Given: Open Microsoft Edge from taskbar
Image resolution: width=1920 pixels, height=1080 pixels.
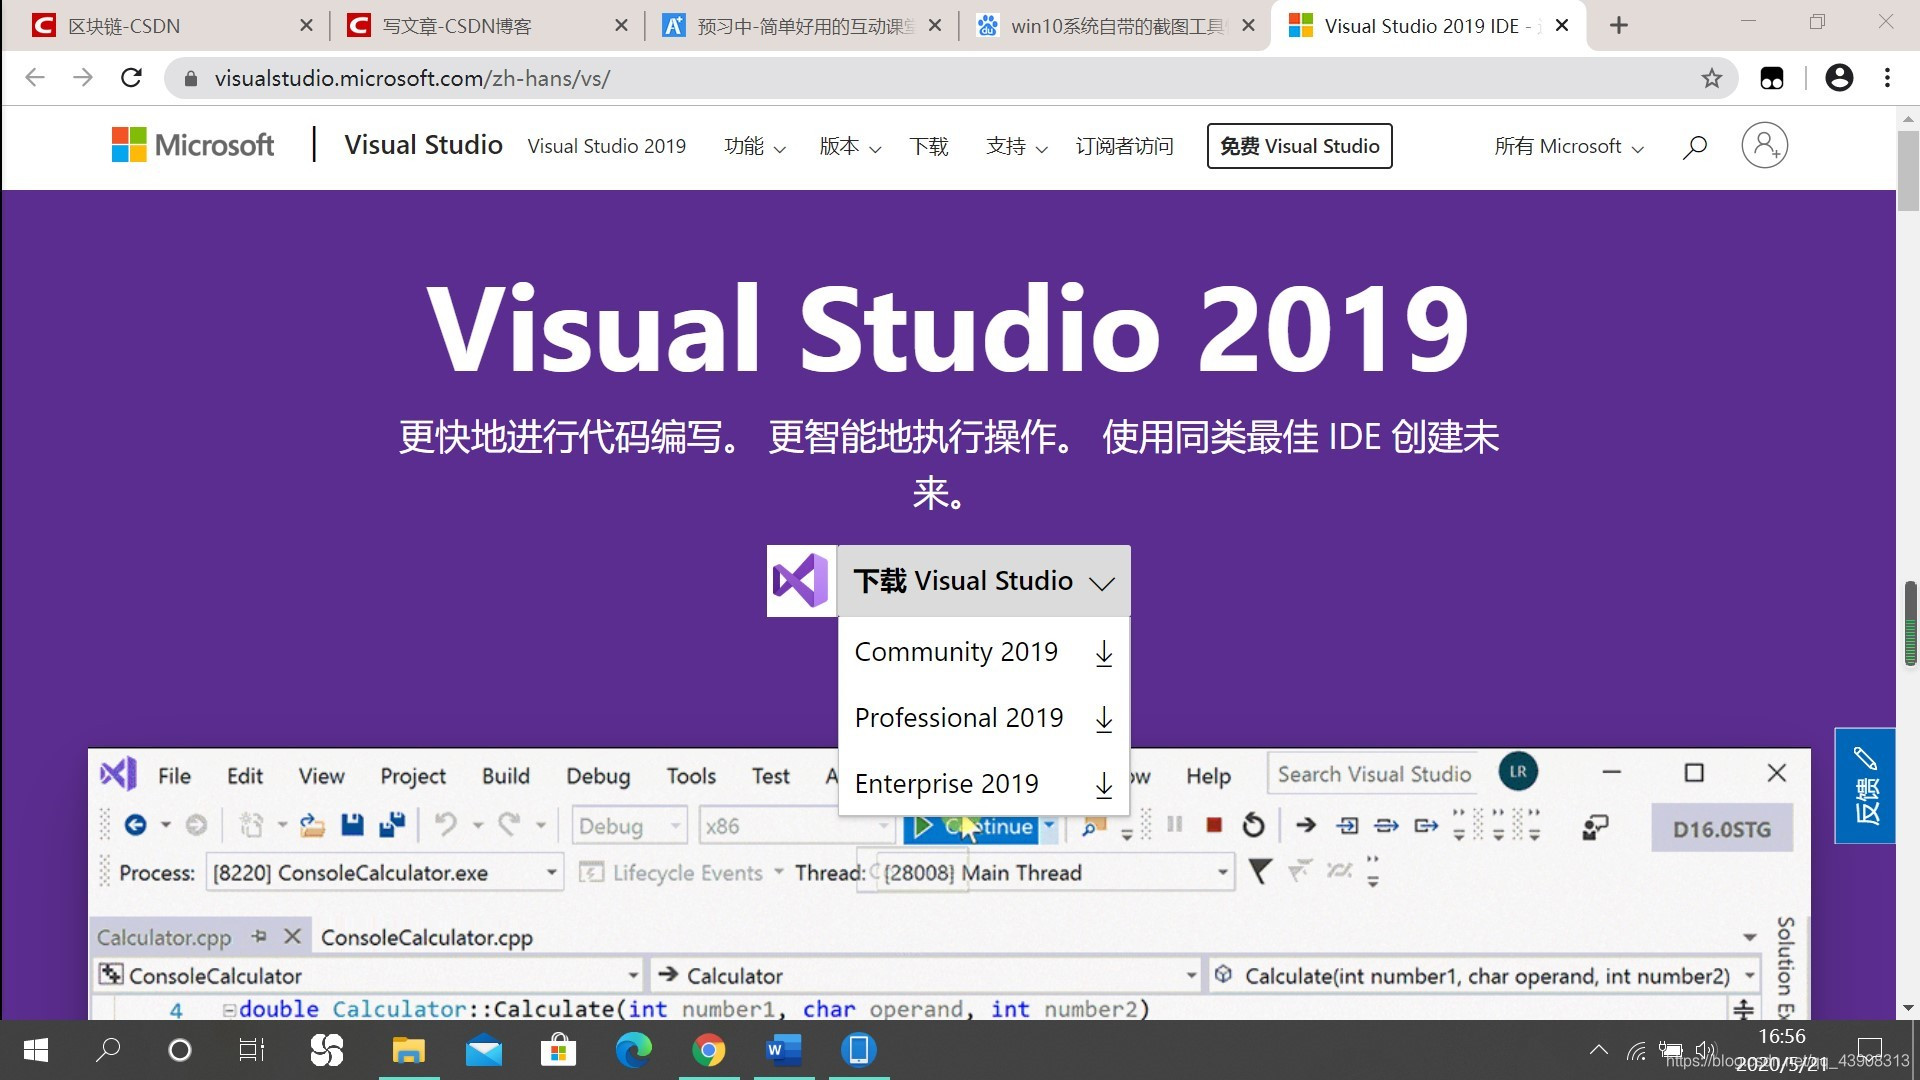Looking at the screenshot, I should tap(633, 1050).
